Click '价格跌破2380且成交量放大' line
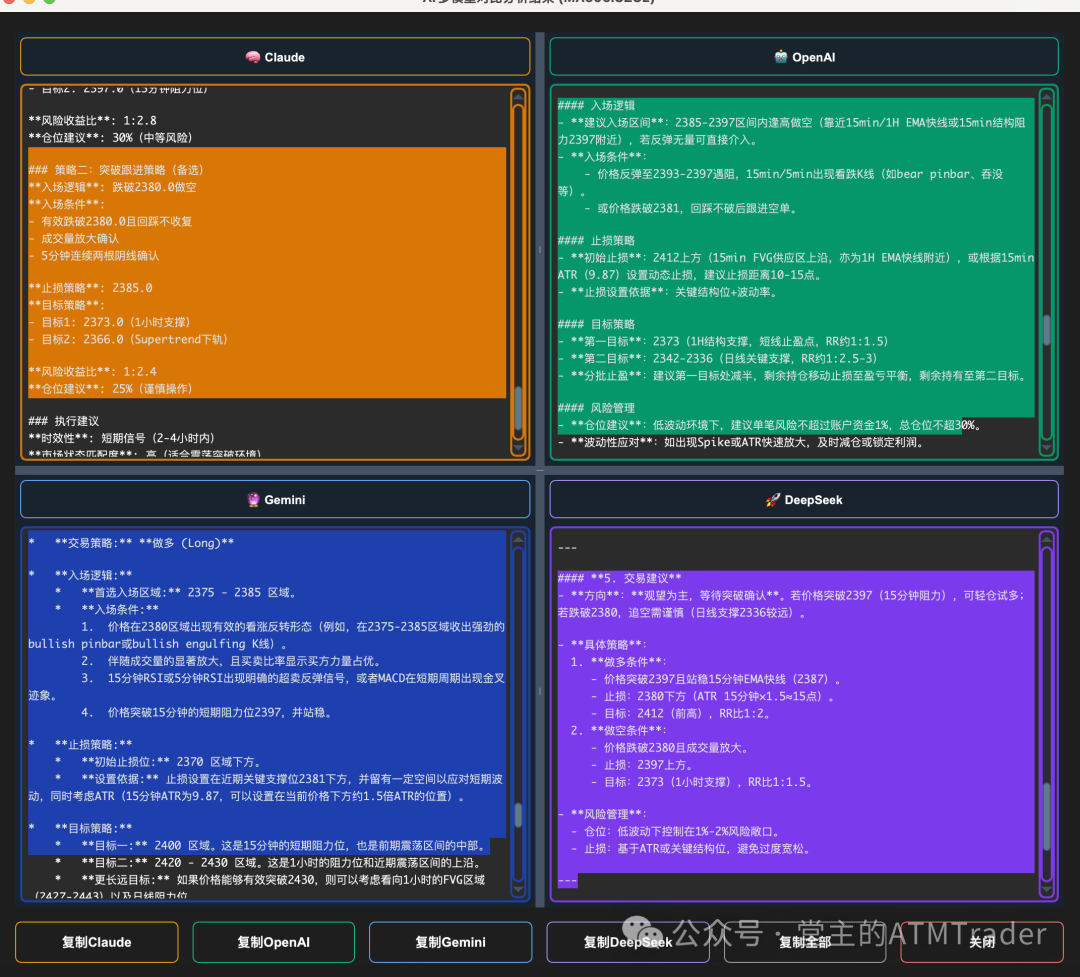This screenshot has height=977, width=1080. click(669, 748)
